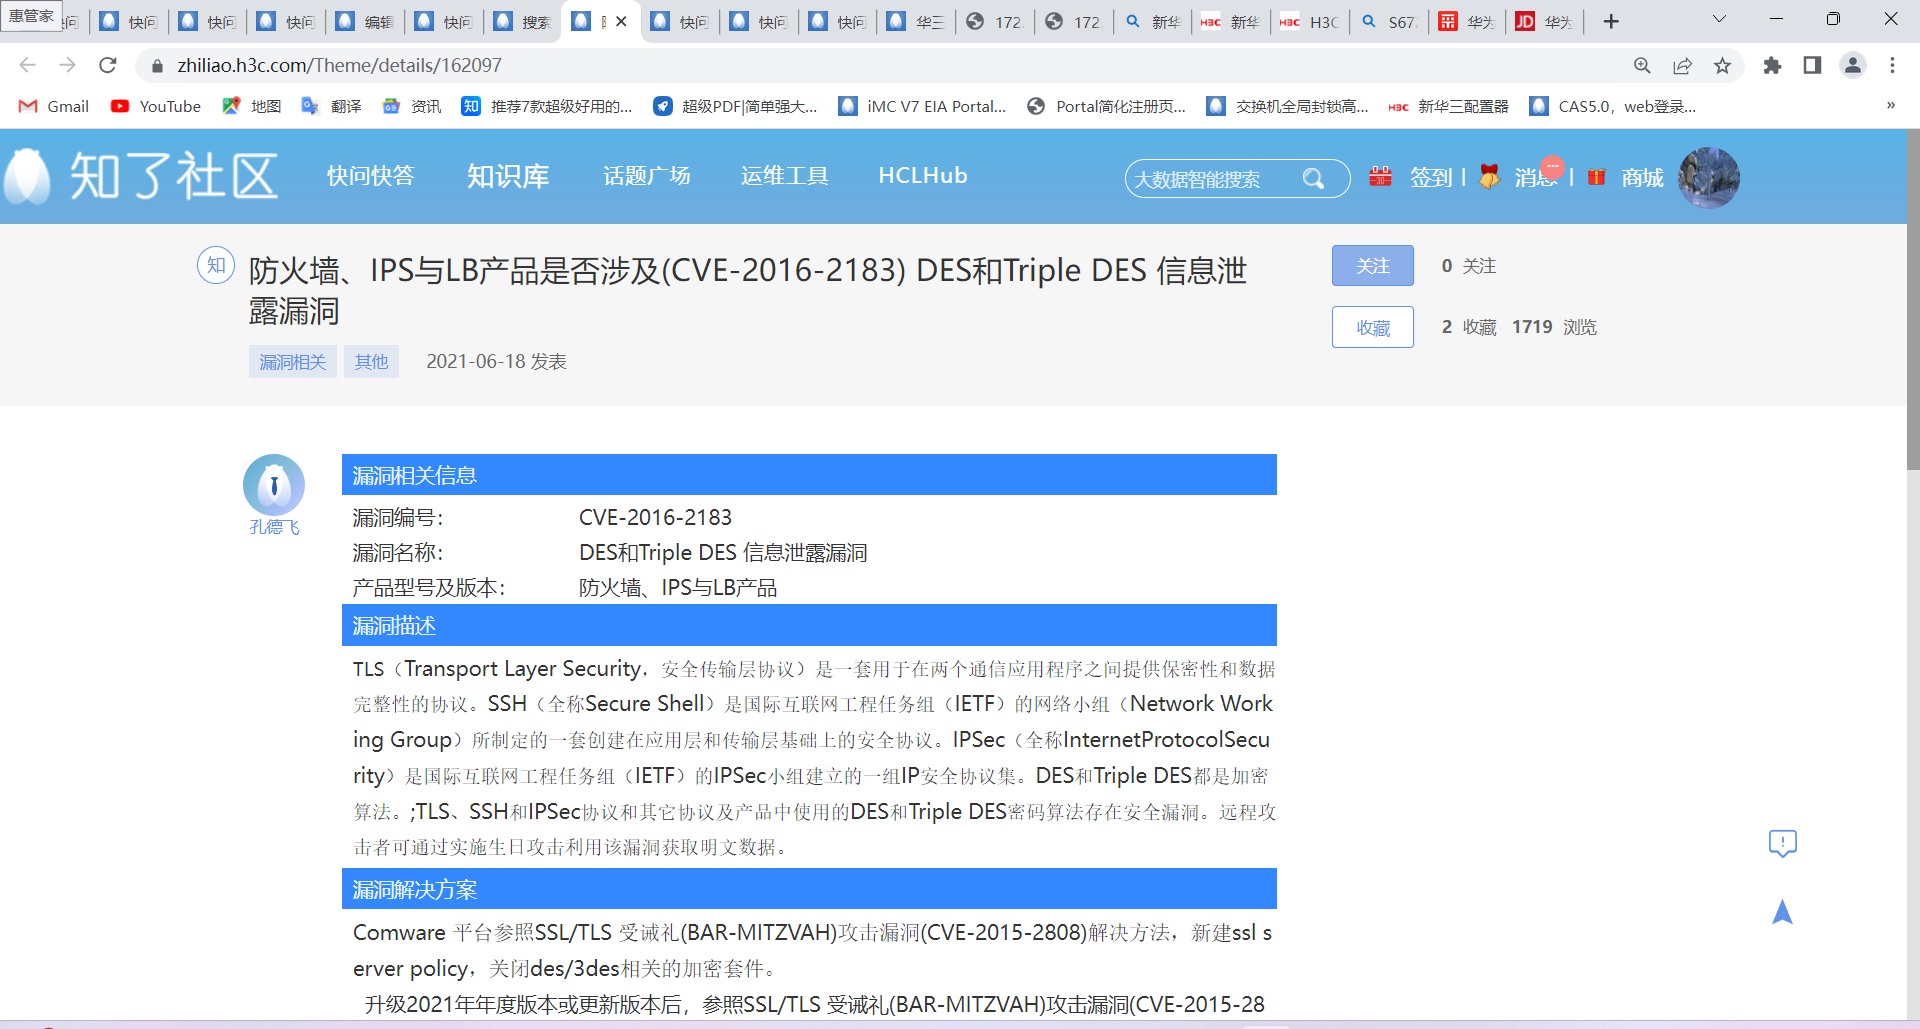The height and width of the screenshot is (1029, 1920).
Task: Open bookmark 推荐7款超级好用的
Action: coord(547,106)
